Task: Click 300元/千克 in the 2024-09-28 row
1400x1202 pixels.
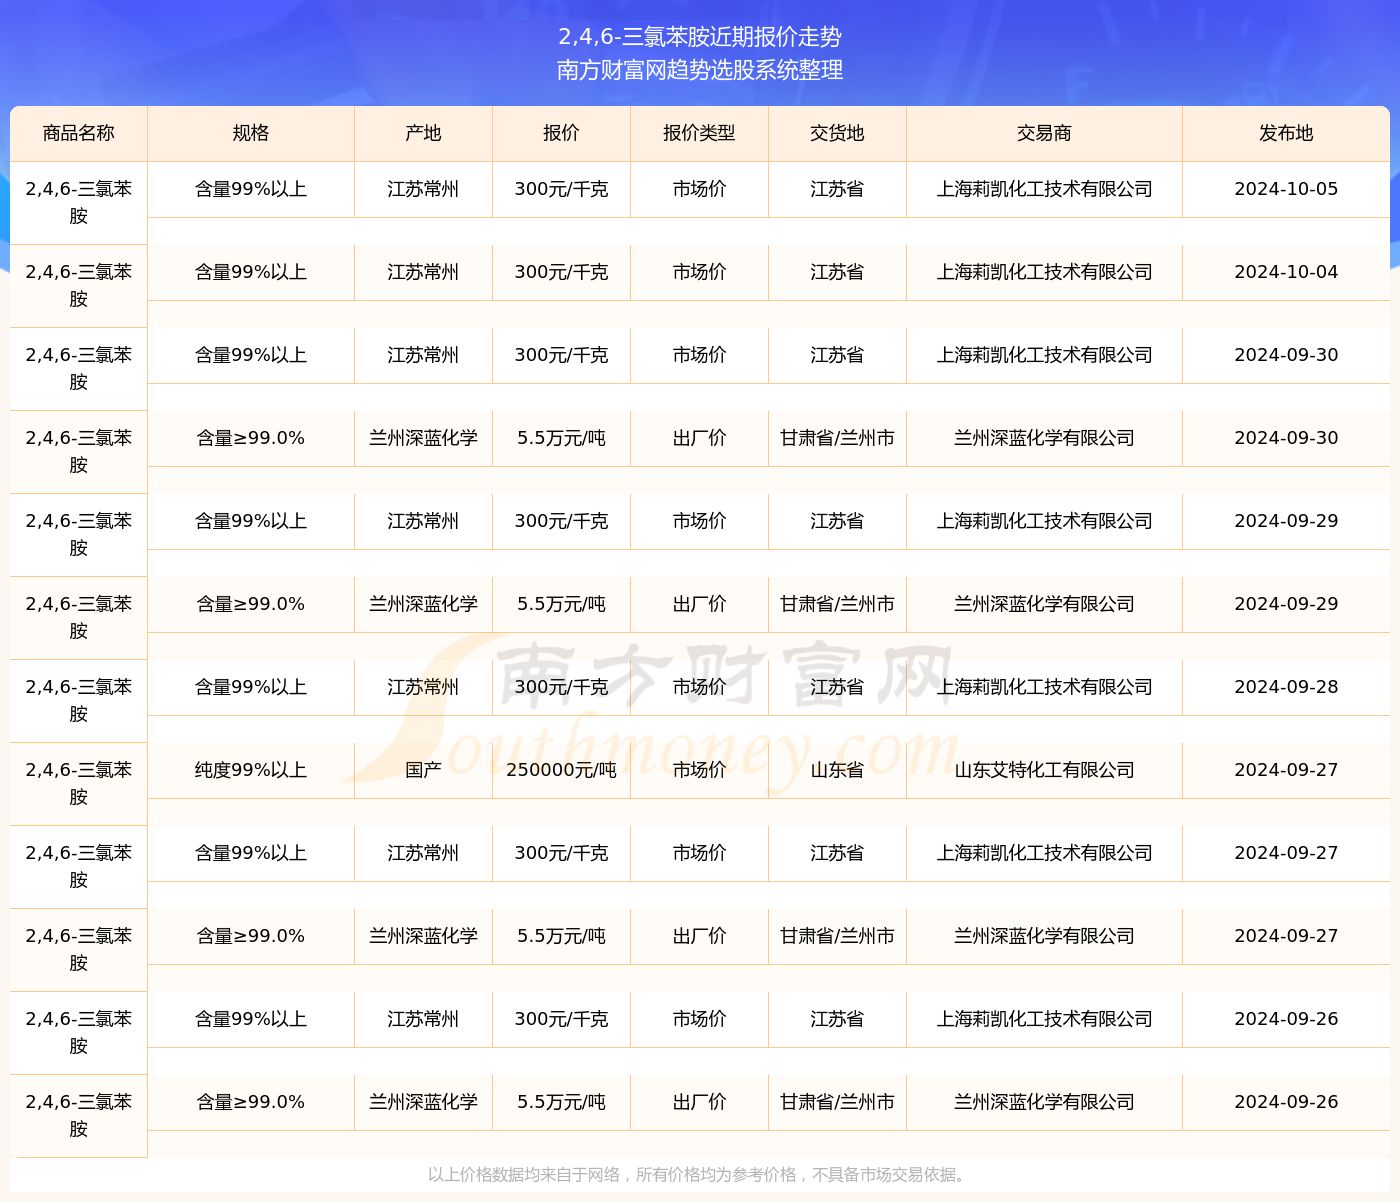Action: click(562, 687)
